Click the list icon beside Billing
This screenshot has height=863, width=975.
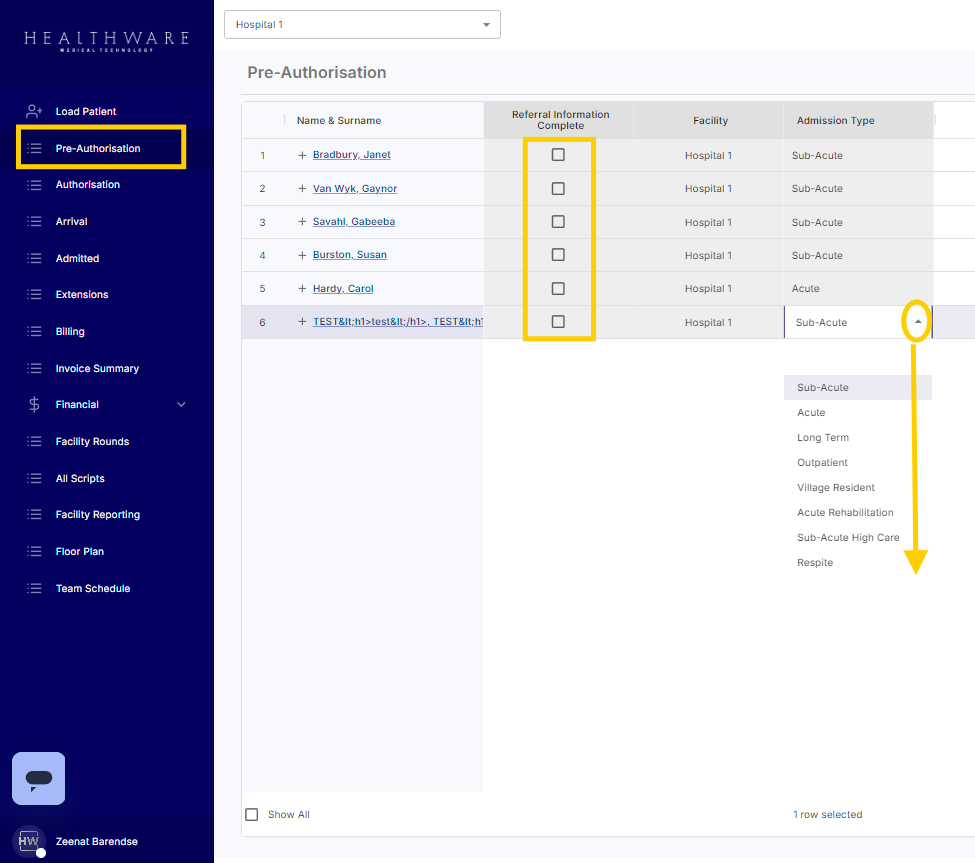point(34,331)
